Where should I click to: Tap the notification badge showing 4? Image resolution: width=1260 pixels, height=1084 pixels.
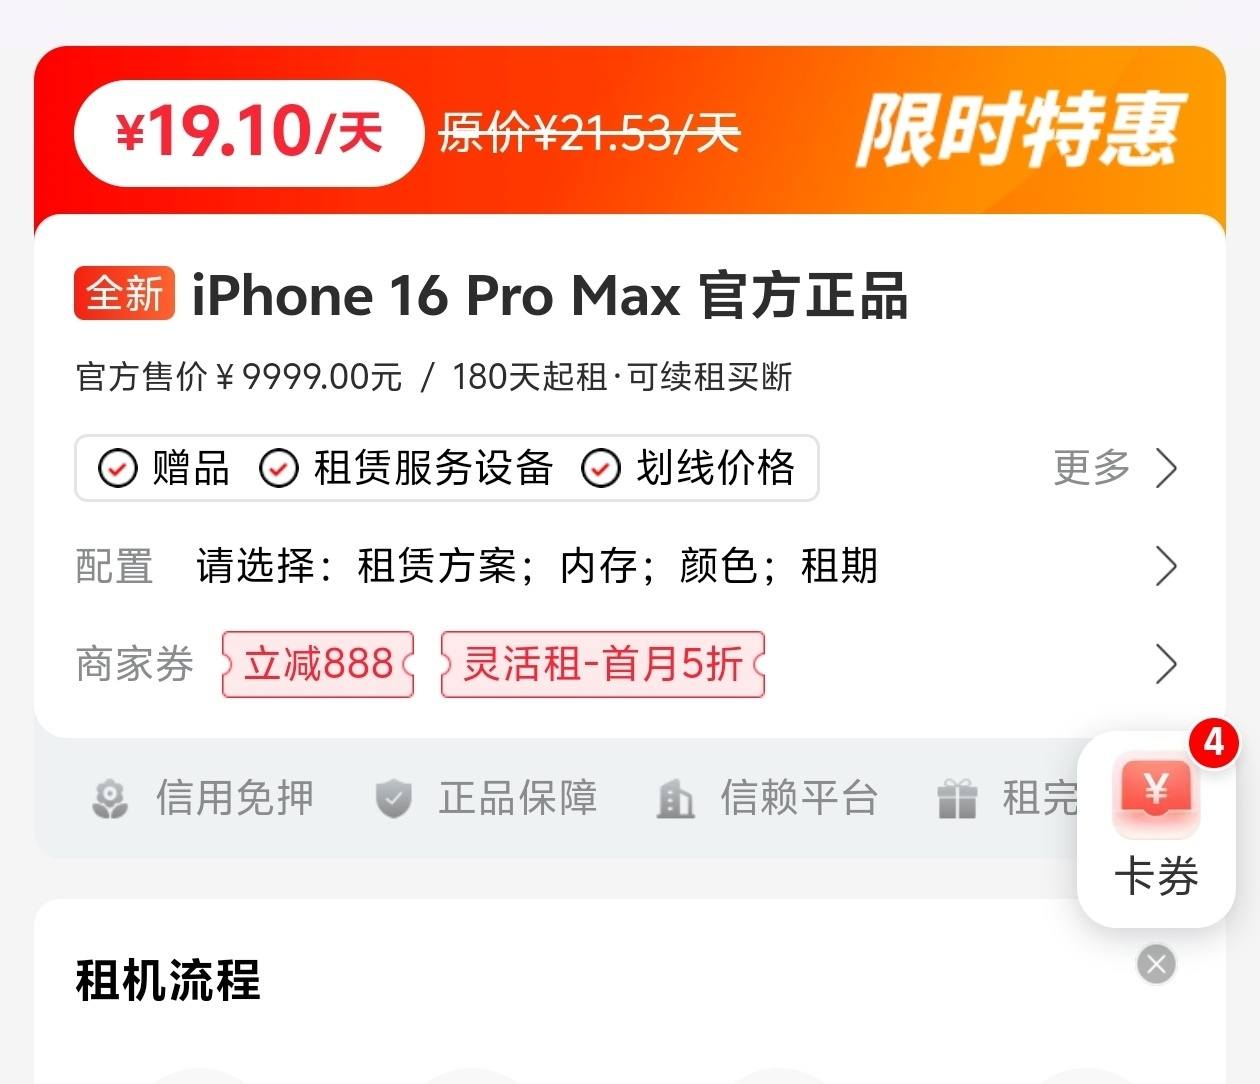point(1213,742)
